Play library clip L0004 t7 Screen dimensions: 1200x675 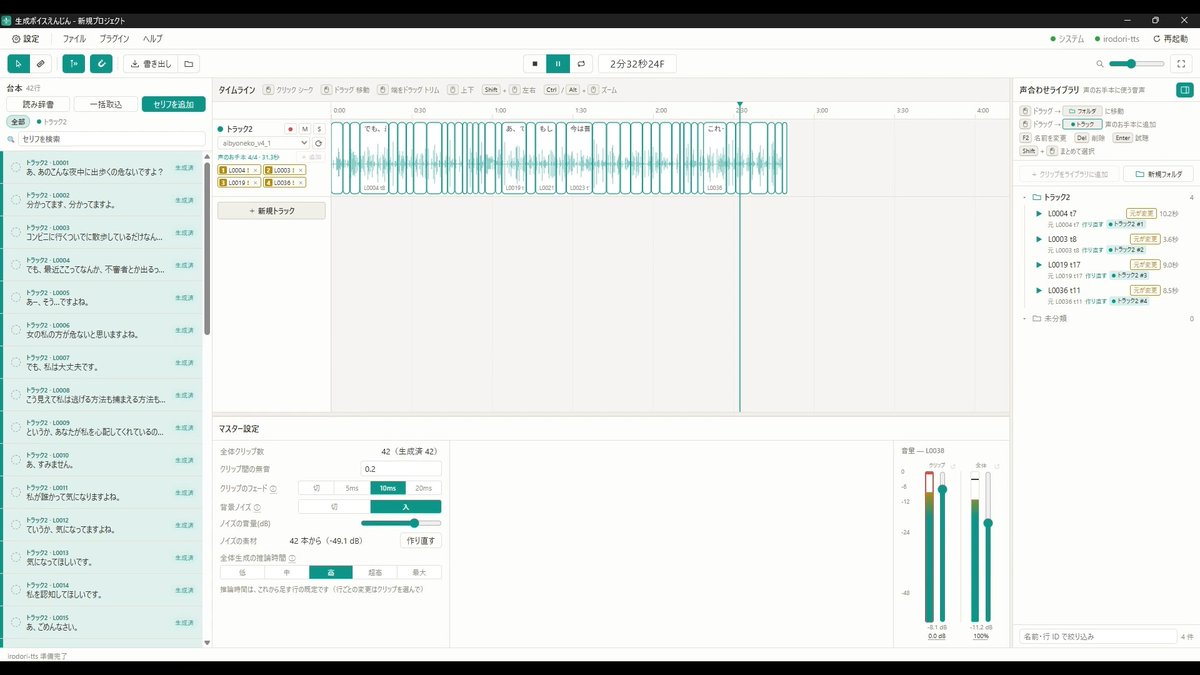click(x=1039, y=213)
